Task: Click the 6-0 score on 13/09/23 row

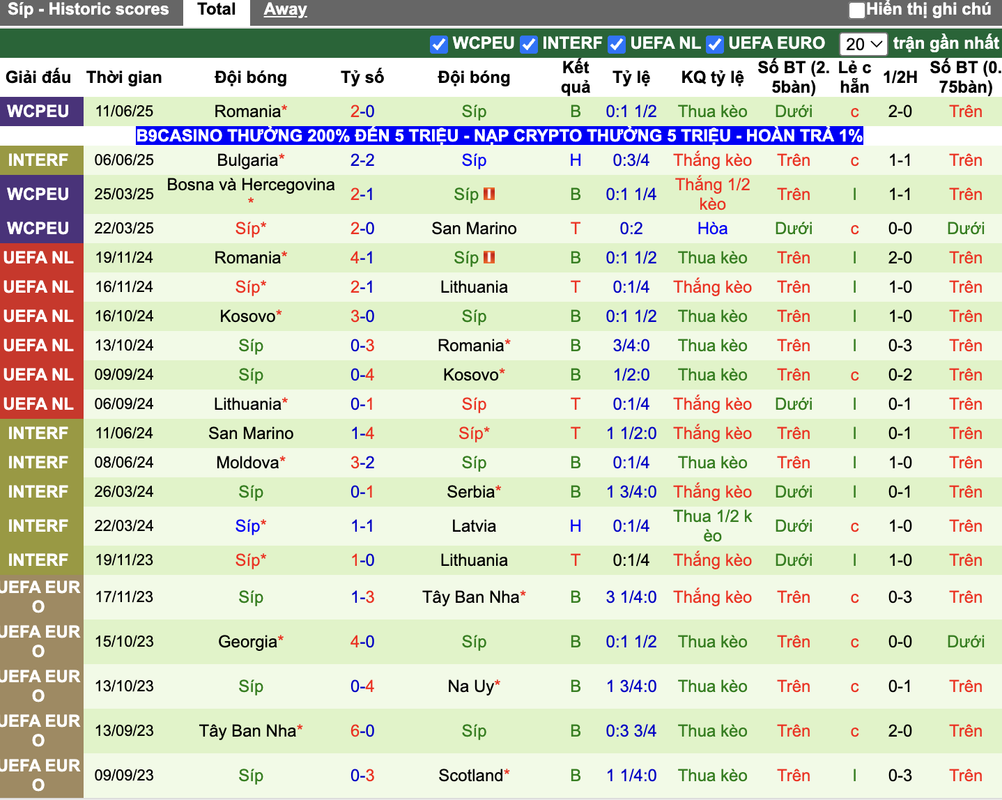Action: pos(362,730)
